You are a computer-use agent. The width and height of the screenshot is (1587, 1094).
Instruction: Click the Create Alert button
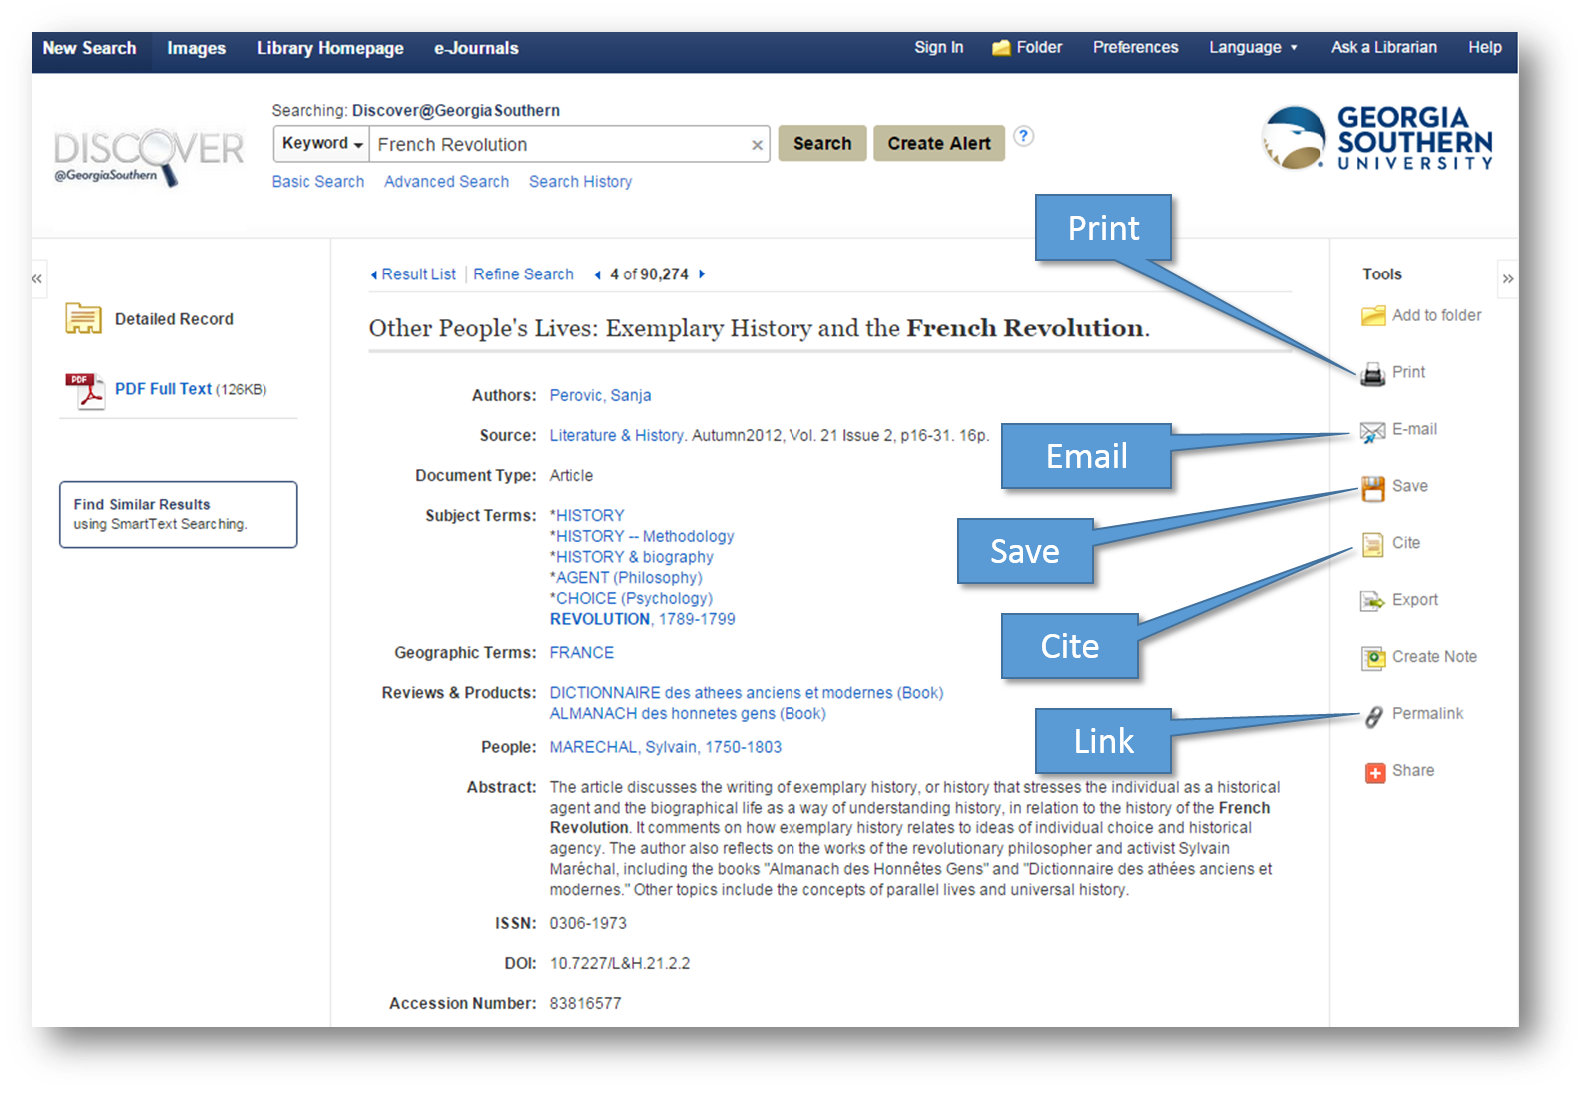tap(939, 144)
